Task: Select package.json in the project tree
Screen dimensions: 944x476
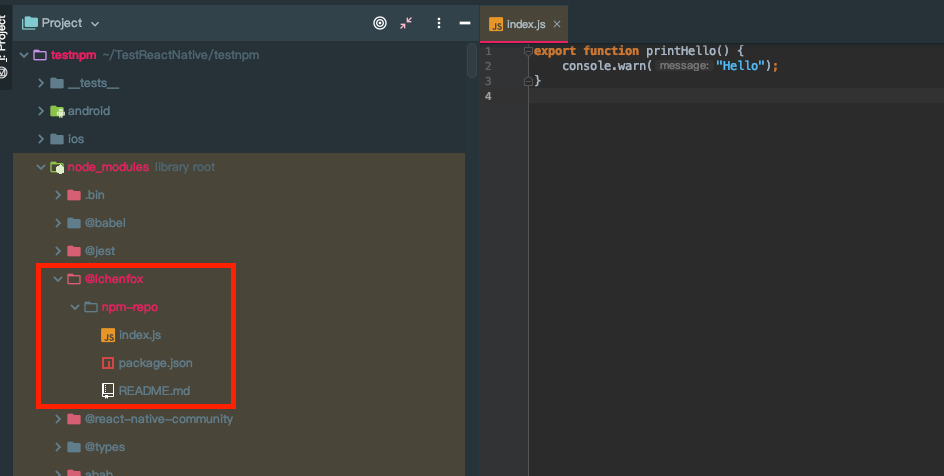Action: point(155,363)
